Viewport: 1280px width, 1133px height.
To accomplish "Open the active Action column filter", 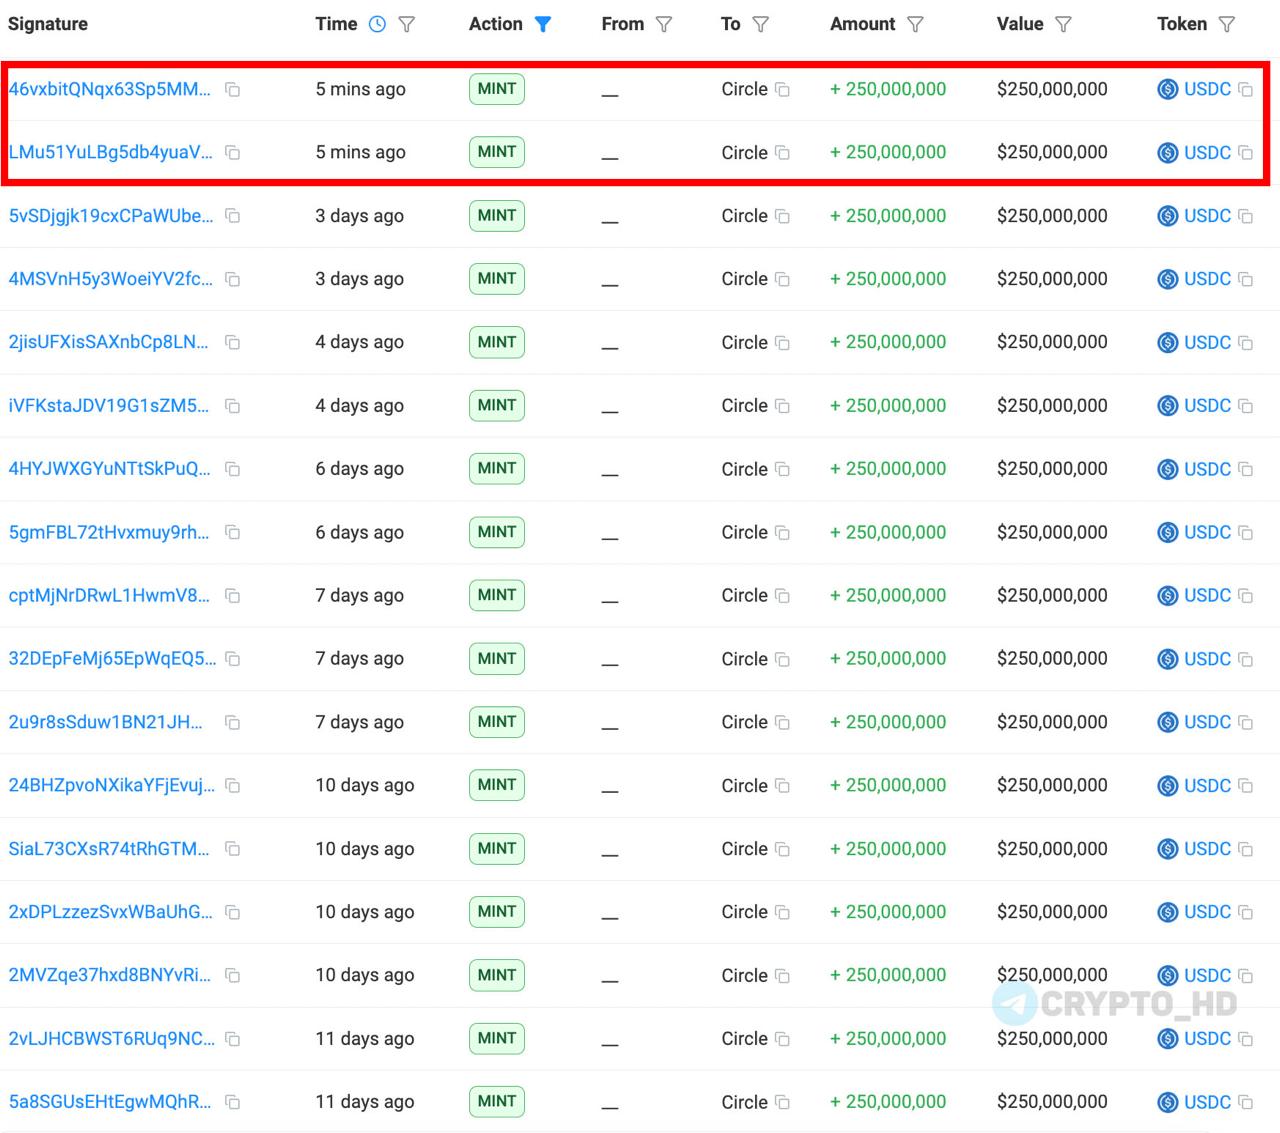I will tap(543, 24).
